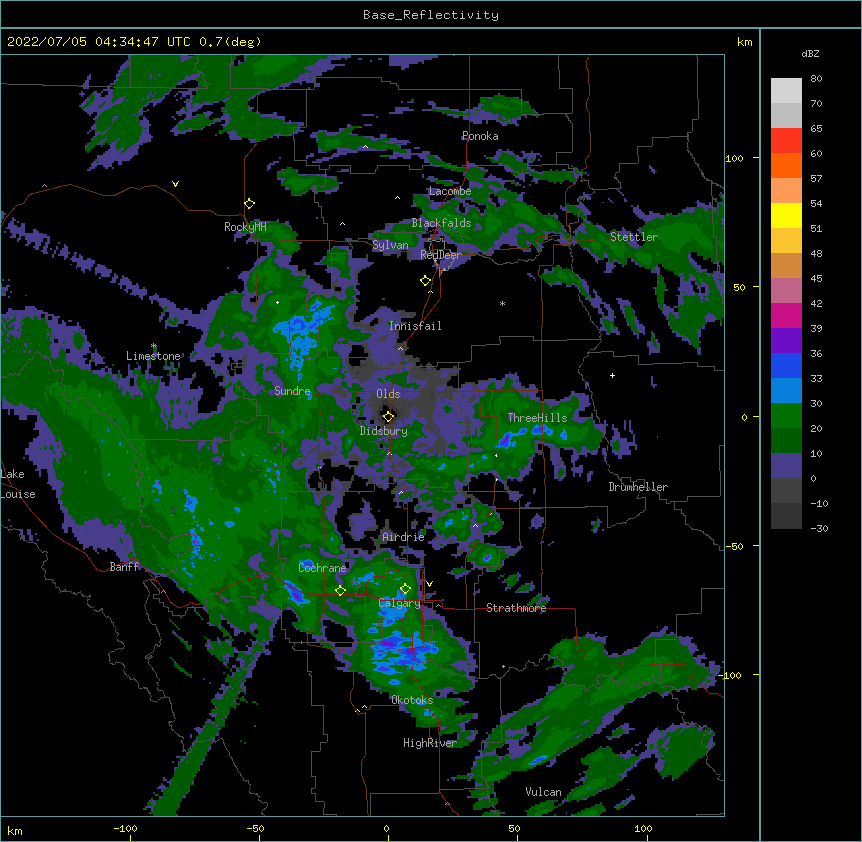This screenshot has width=862, height=842.
Task: Click the Innisfail city label
Action: pos(415,326)
